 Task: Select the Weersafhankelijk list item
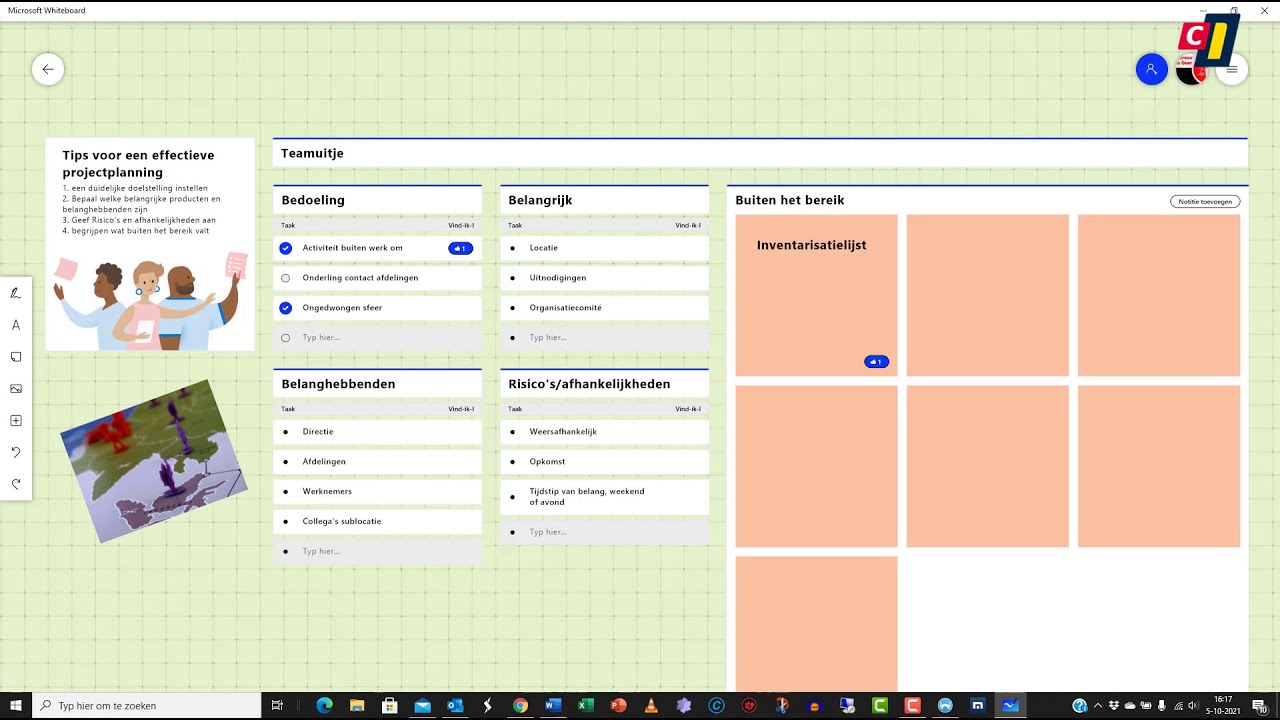tap(604, 432)
